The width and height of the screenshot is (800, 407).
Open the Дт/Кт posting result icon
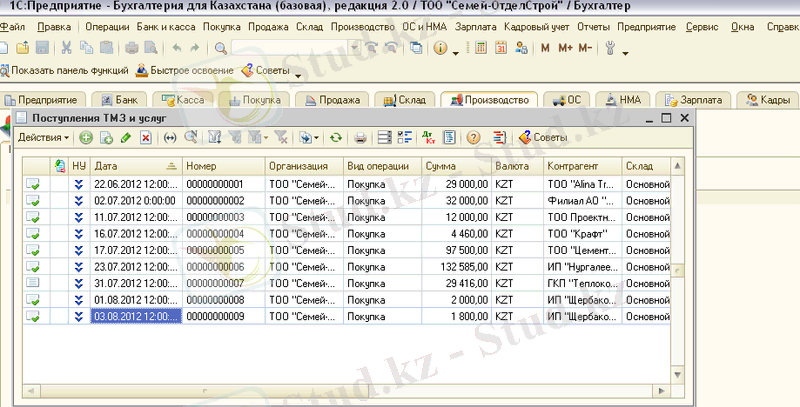point(429,137)
